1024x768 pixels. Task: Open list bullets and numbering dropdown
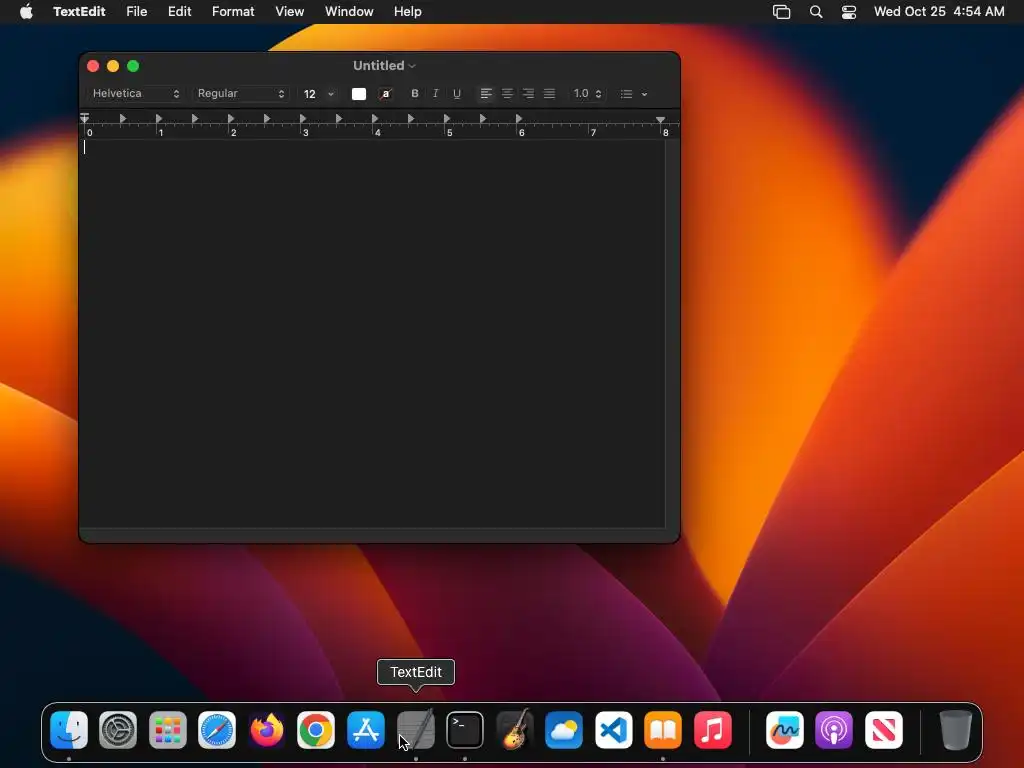(x=633, y=93)
